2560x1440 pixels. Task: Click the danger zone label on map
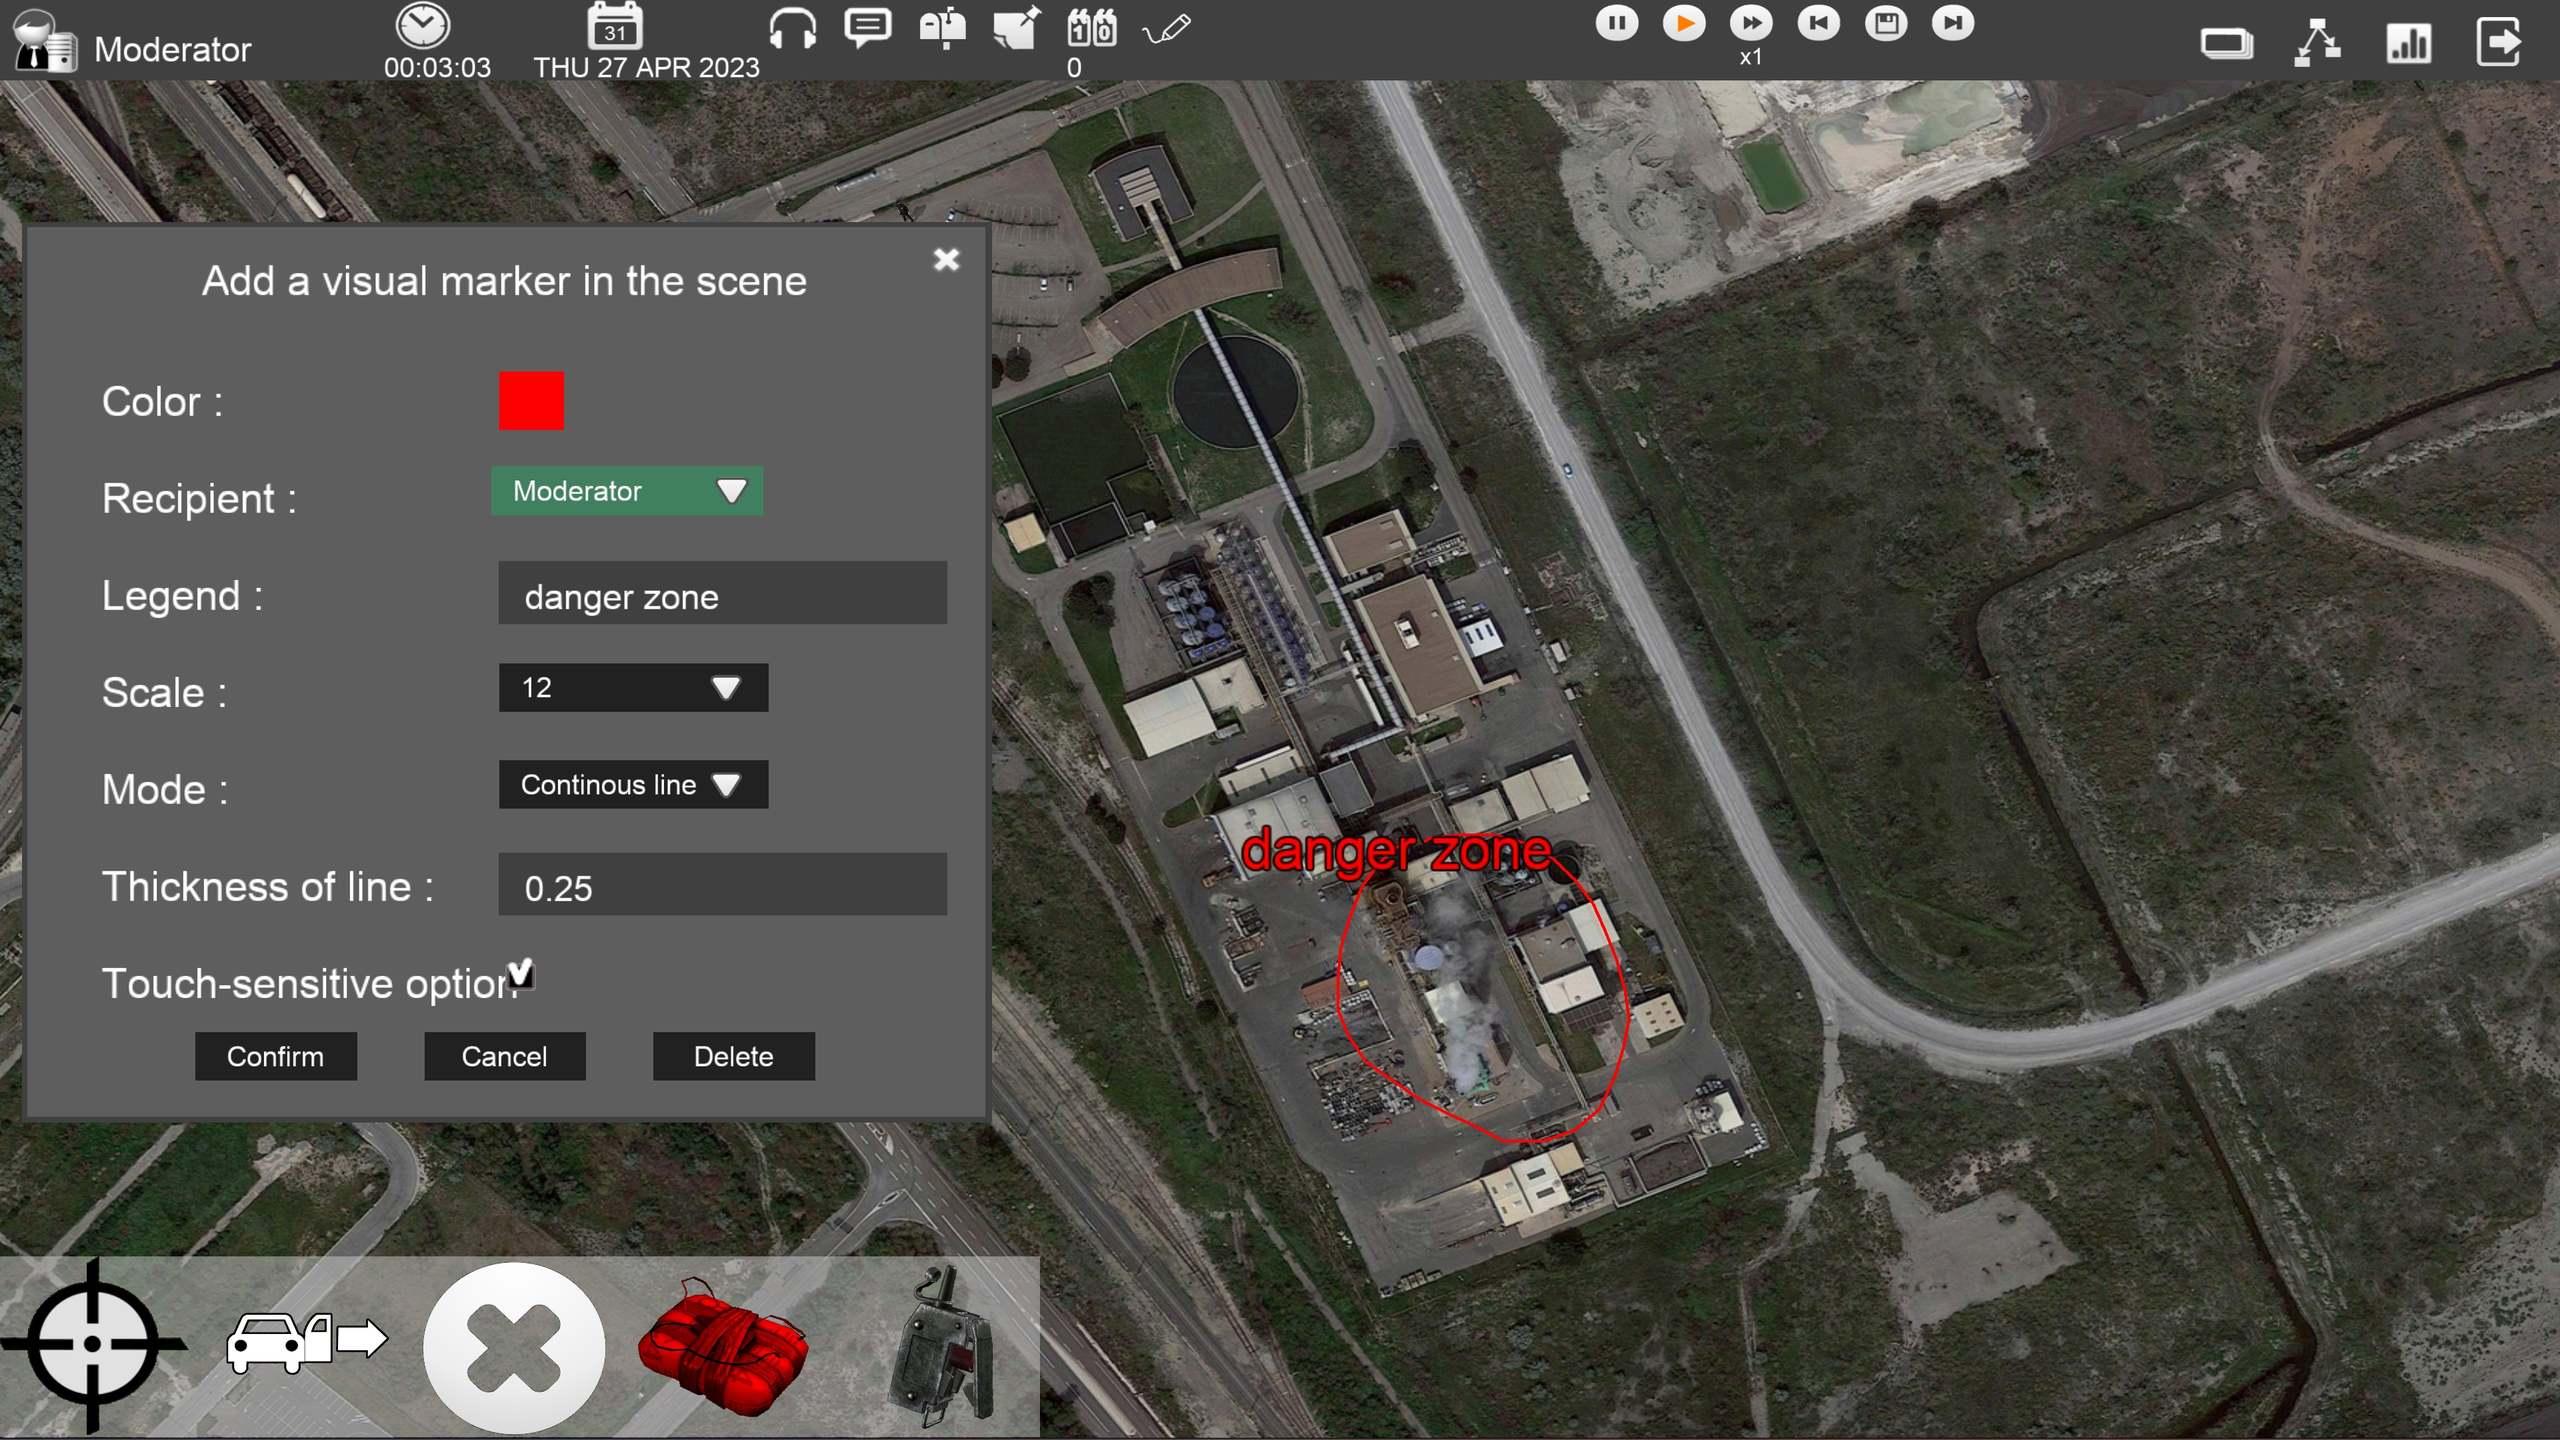coord(1396,851)
